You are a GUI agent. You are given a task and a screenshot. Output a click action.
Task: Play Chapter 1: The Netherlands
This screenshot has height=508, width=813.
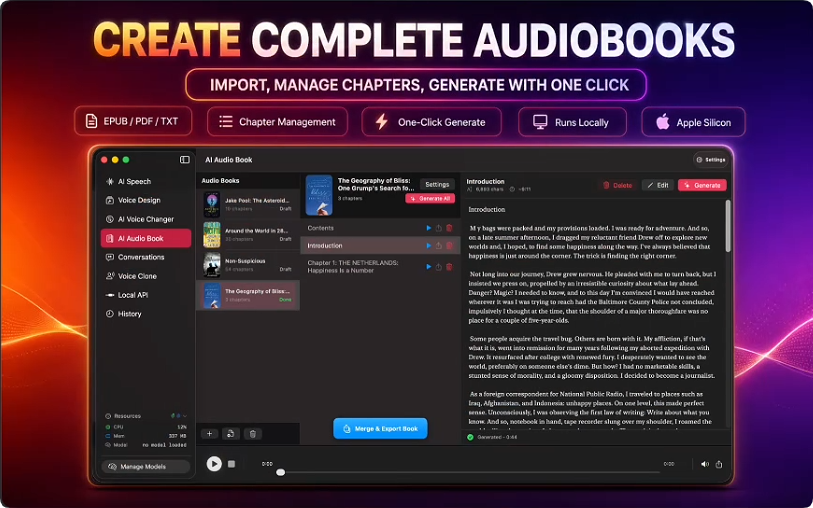(428, 266)
